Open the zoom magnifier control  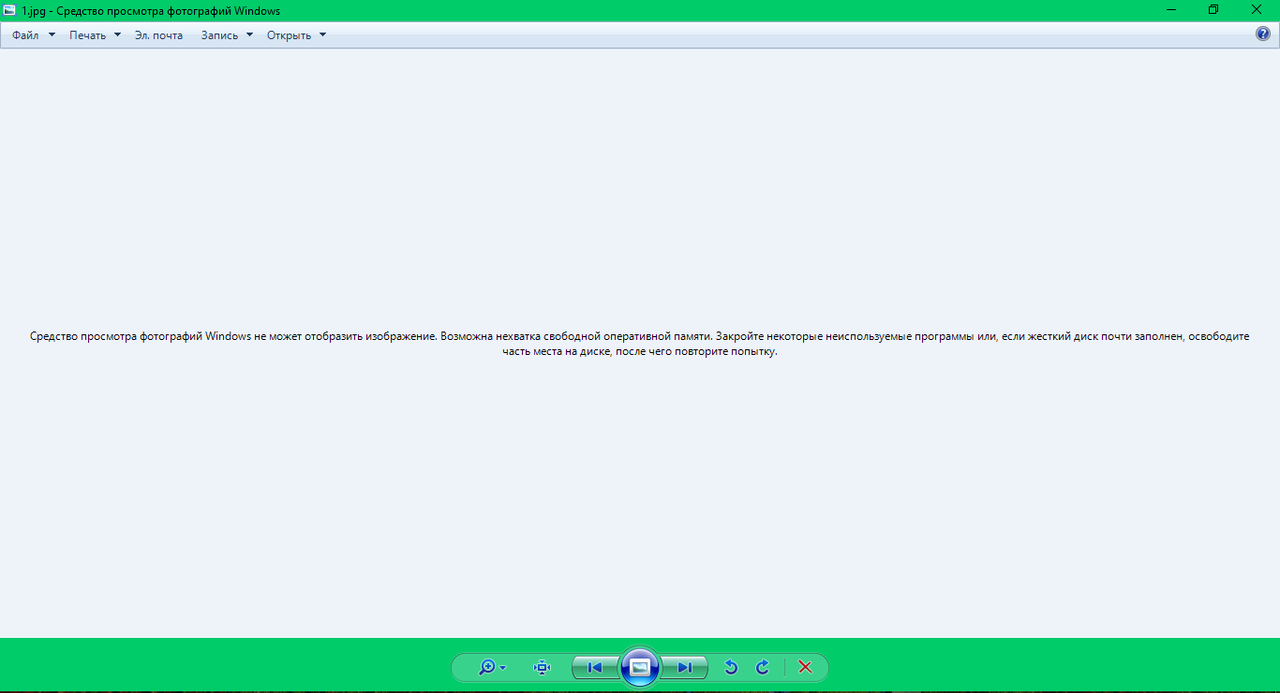click(x=487, y=667)
